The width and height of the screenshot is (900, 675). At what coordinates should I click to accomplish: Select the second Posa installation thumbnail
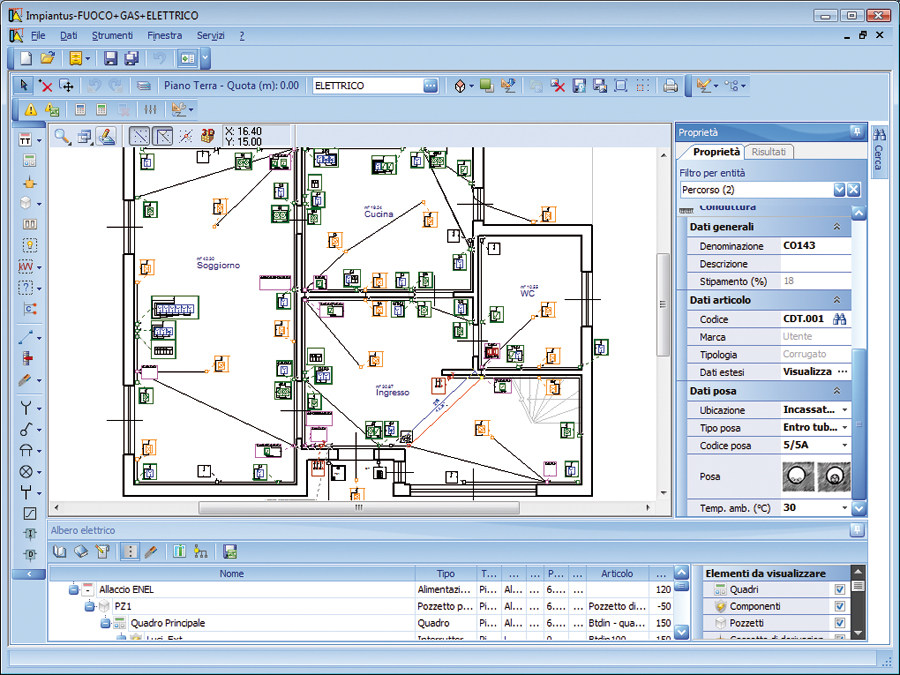click(833, 476)
